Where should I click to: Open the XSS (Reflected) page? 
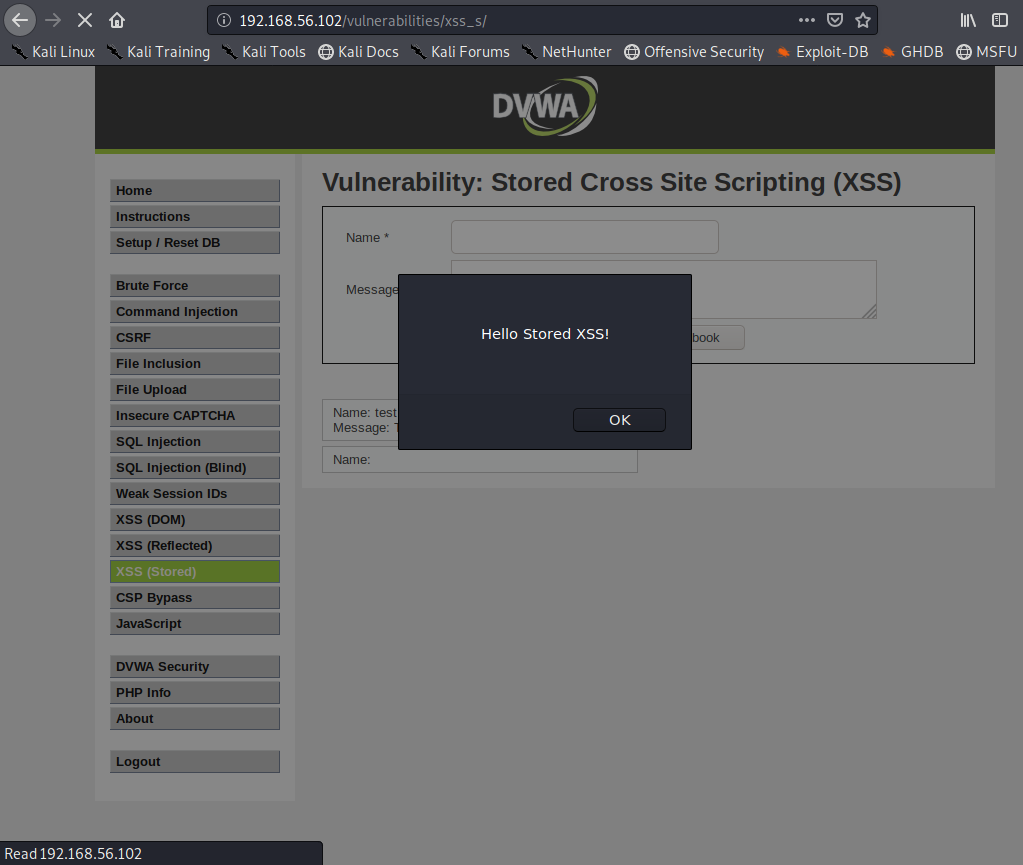194,545
